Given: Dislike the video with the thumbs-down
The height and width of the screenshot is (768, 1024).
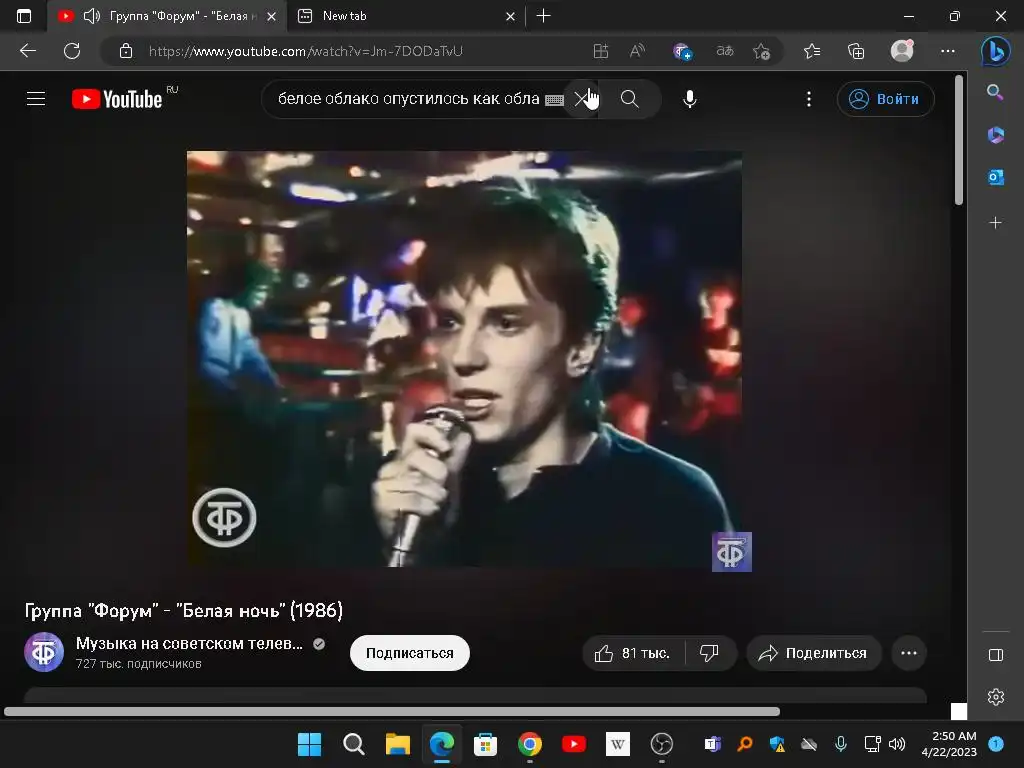Looking at the screenshot, I should point(710,653).
